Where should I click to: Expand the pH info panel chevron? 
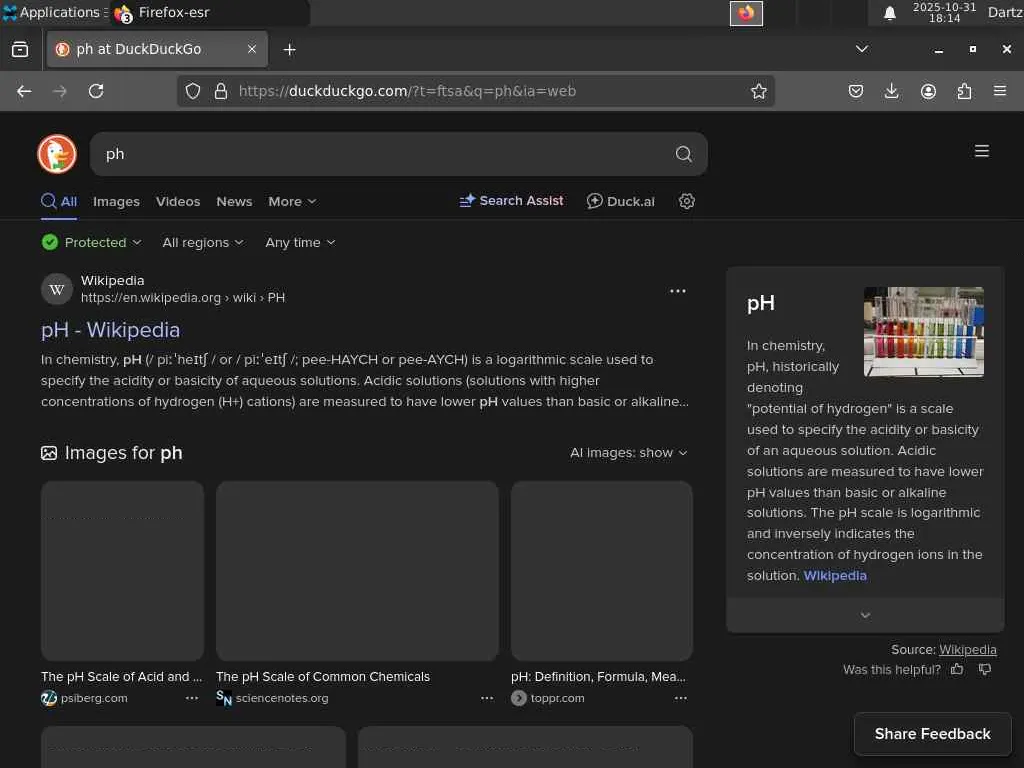[865, 615]
